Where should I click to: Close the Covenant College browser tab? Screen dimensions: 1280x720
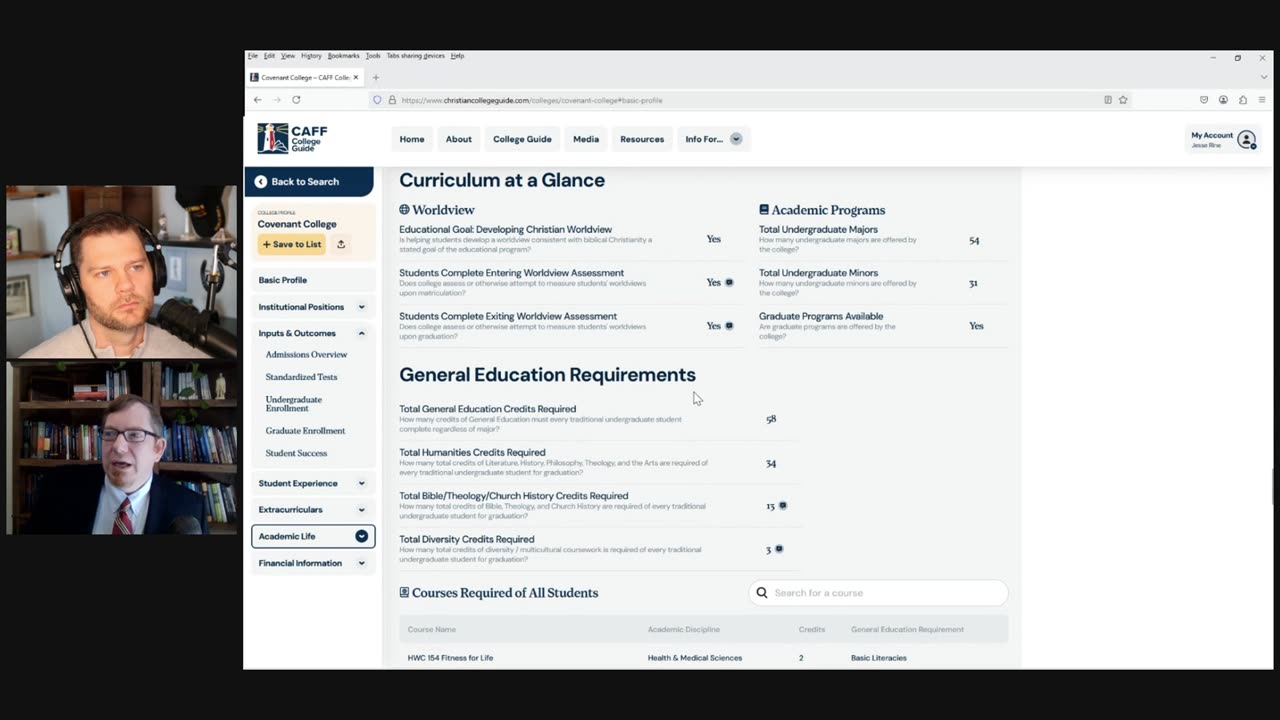tap(356, 77)
